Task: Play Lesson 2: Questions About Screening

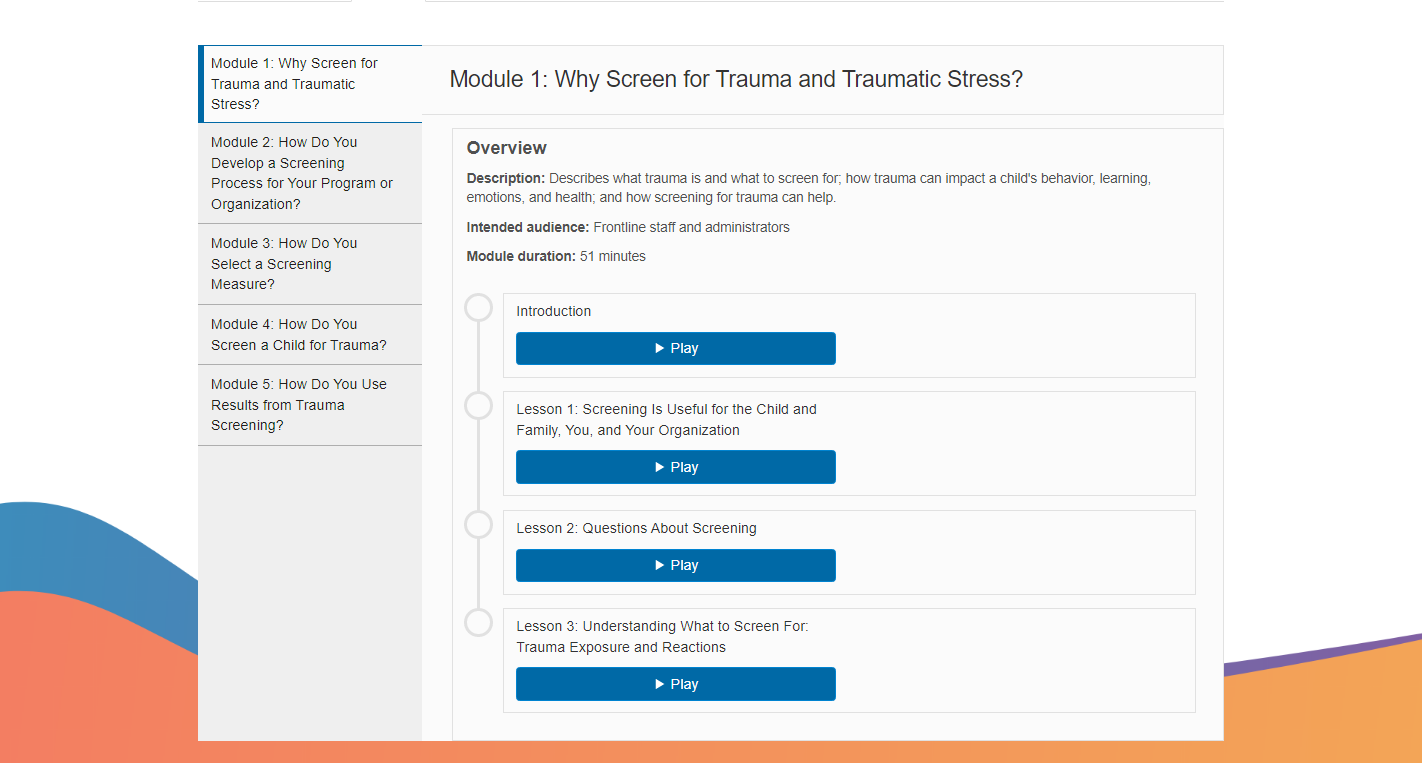Action: point(675,565)
